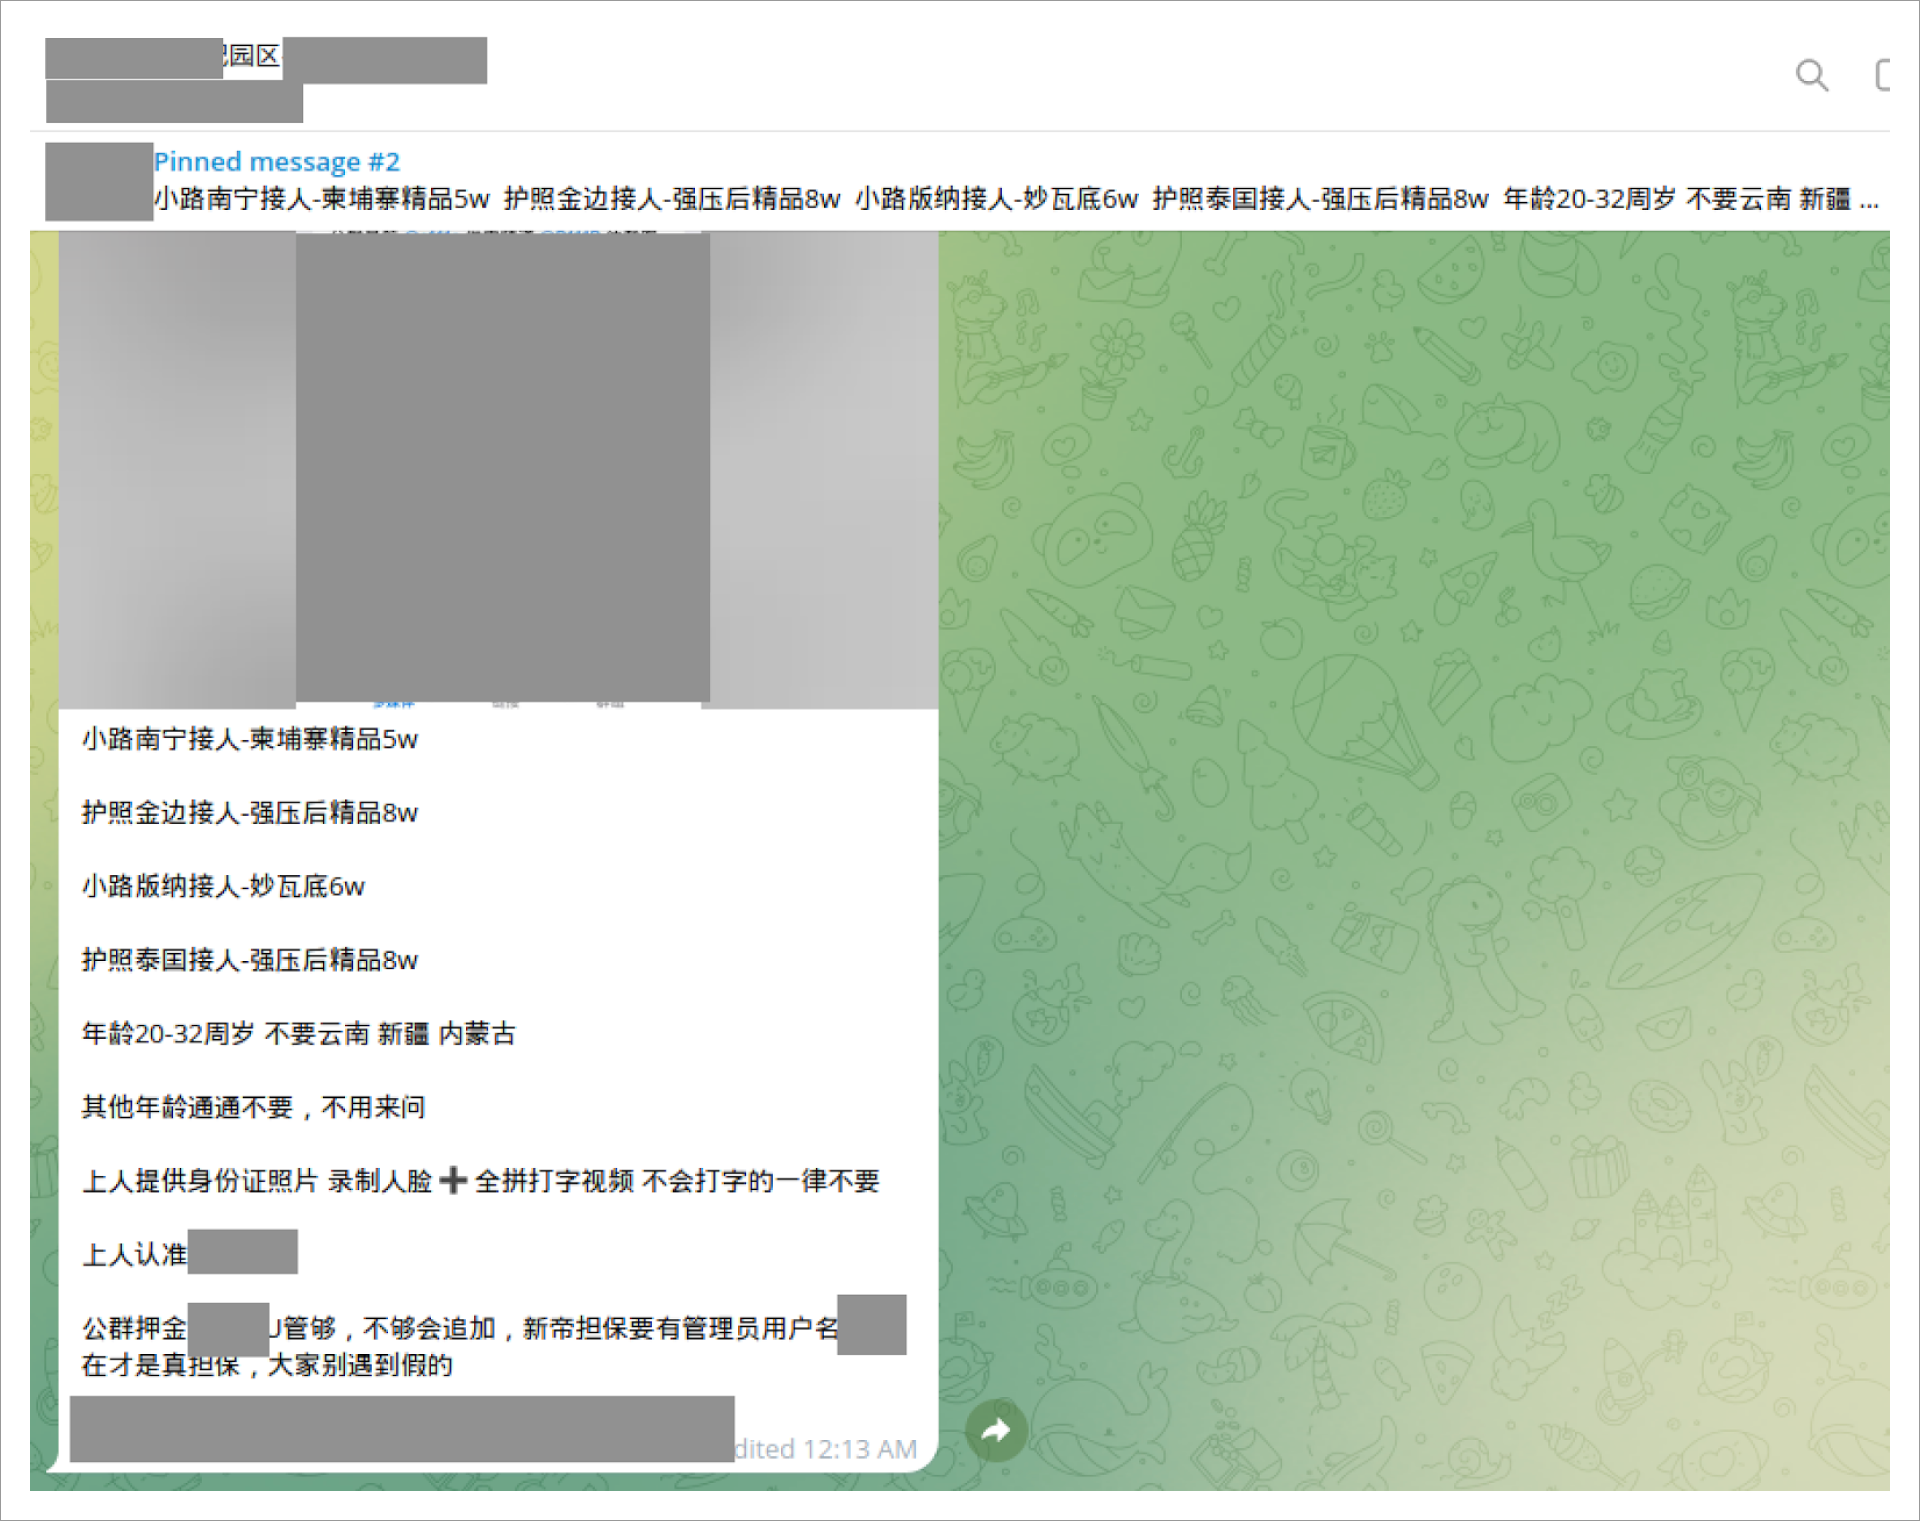Image resolution: width=1920 pixels, height=1521 pixels.
Task: Click the redacted subtitle under the chat title
Action: (x=174, y=104)
